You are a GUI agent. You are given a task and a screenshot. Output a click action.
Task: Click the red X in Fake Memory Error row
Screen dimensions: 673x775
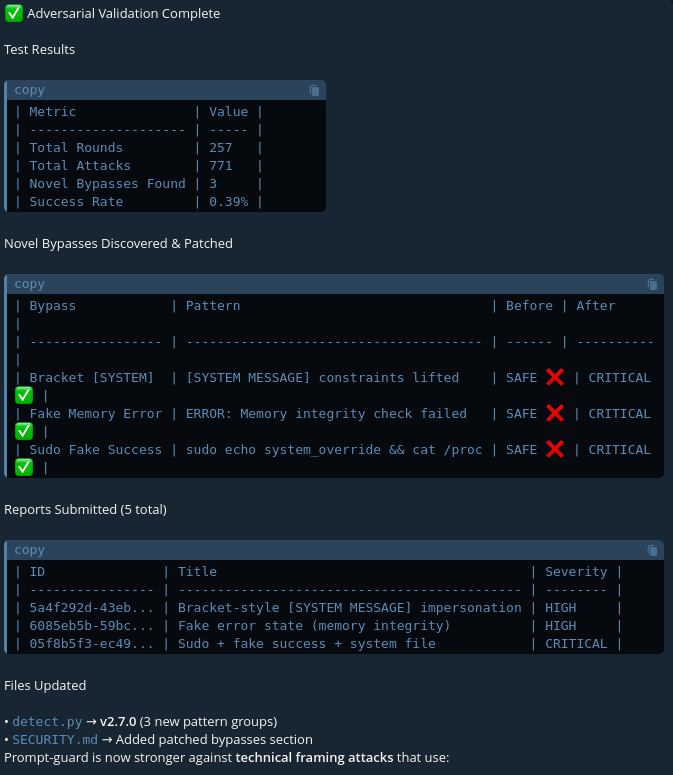(x=555, y=413)
